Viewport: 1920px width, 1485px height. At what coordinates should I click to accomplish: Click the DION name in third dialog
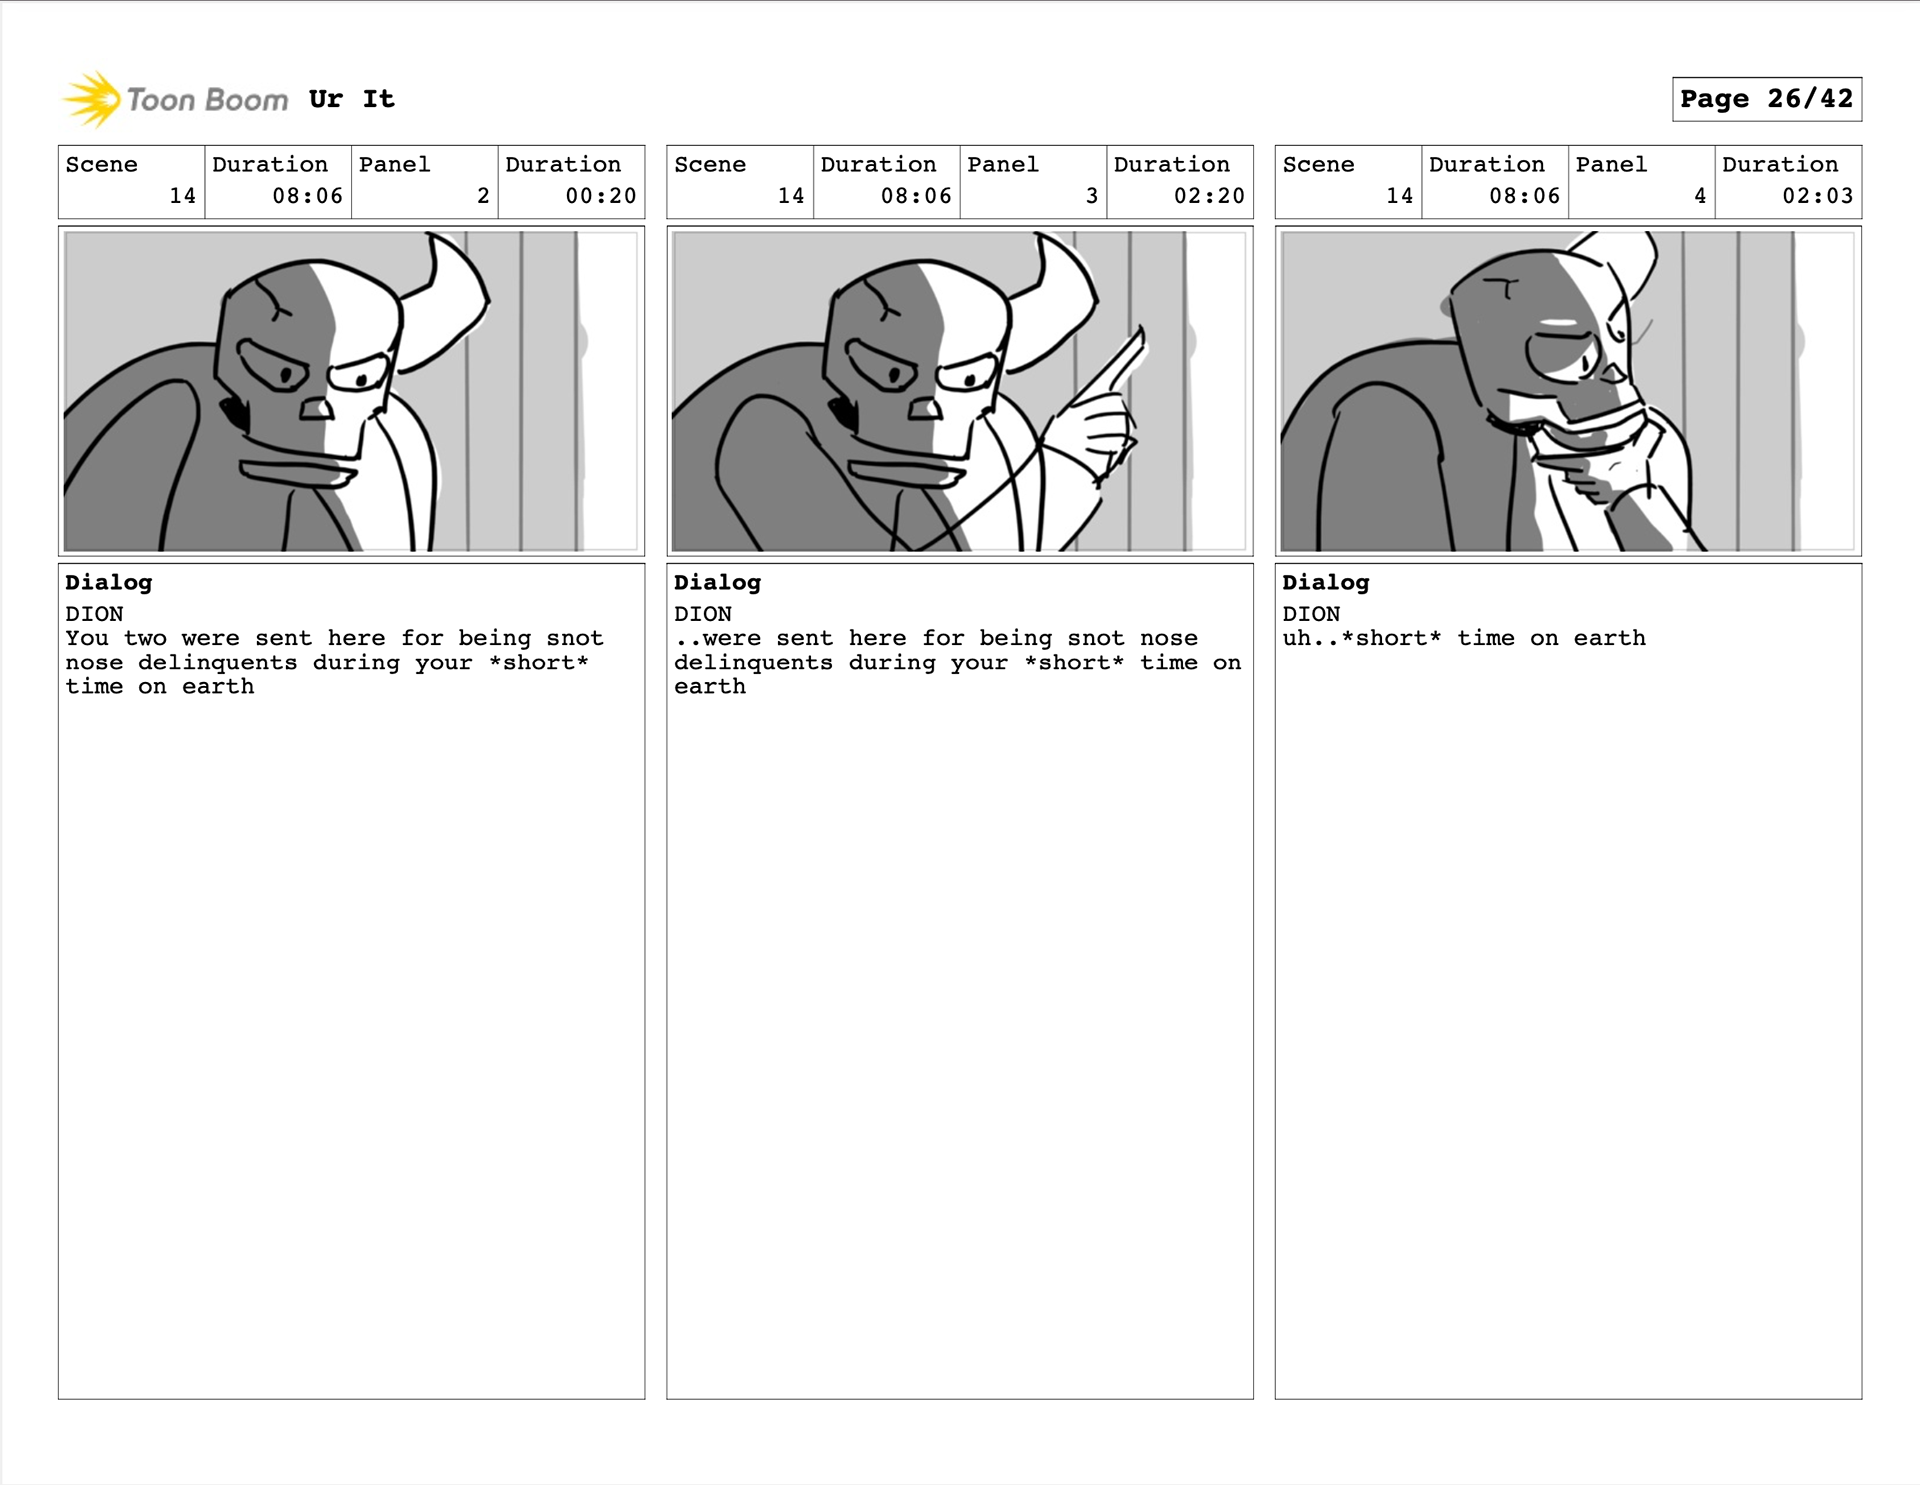coord(1311,614)
